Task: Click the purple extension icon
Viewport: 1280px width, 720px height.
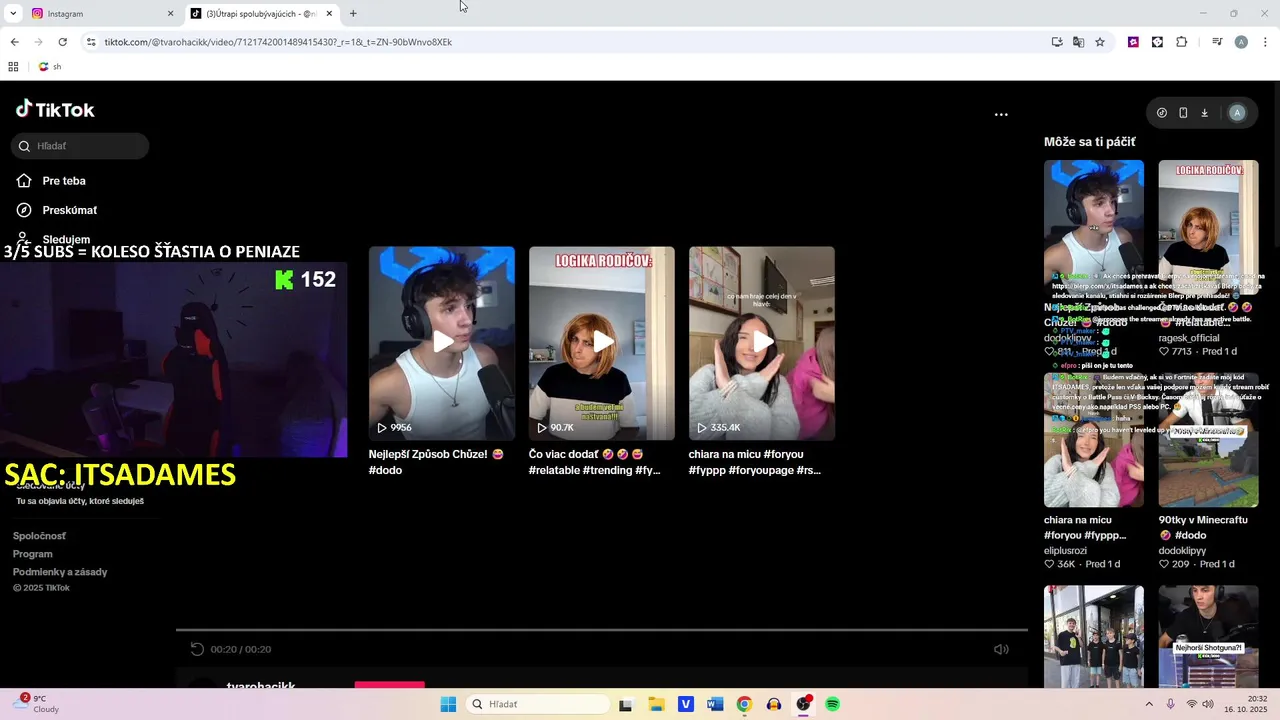Action: click(1133, 42)
